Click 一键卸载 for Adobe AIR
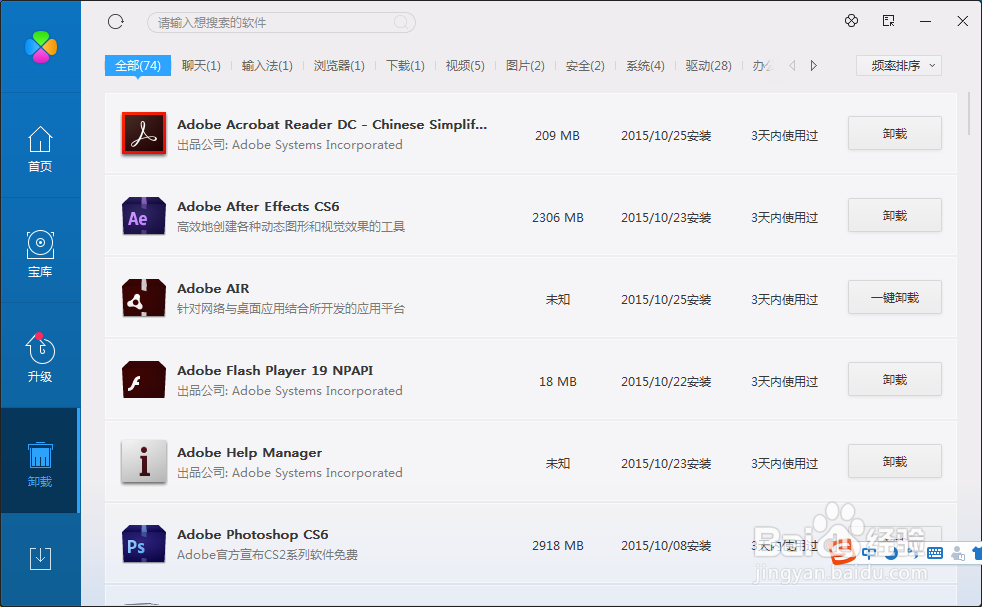The width and height of the screenshot is (982, 607). (x=894, y=298)
